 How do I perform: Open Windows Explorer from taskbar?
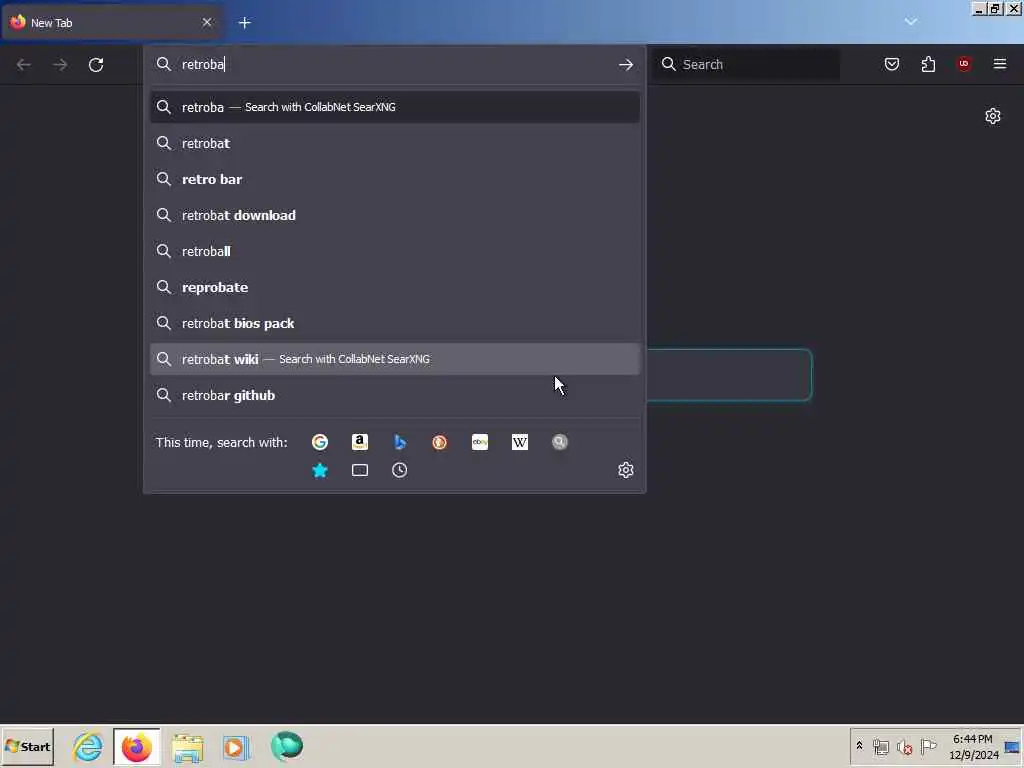point(187,746)
